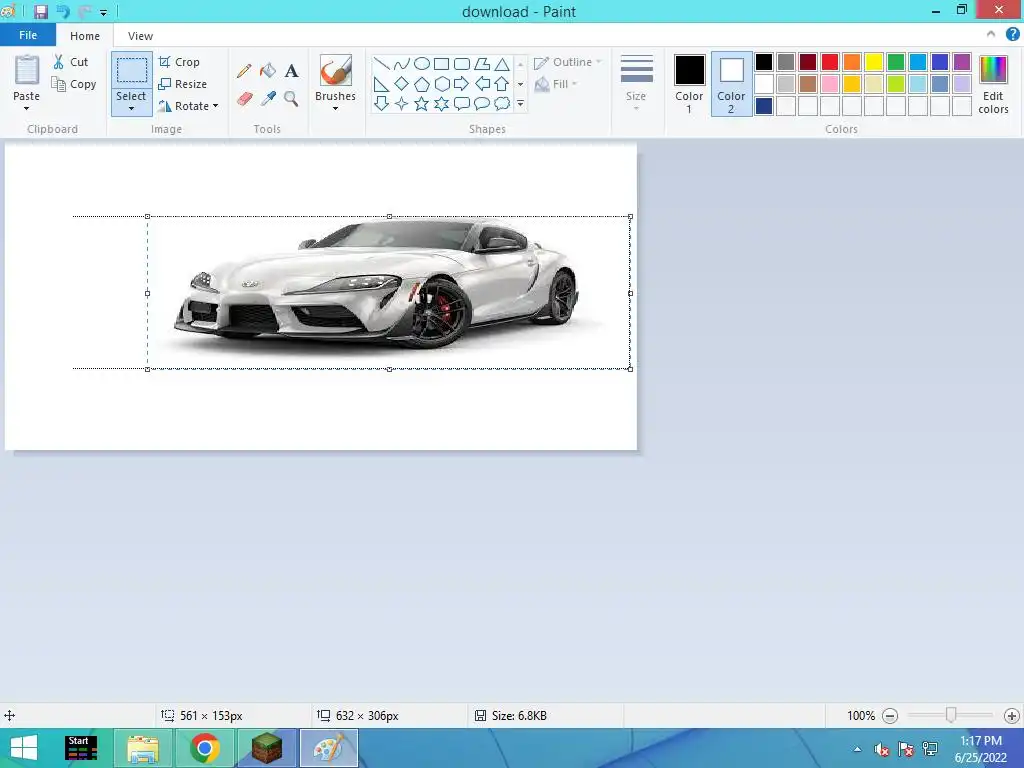Image resolution: width=1024 pixels, height=768 pixels.
Task: Choose the Polygon shape
Action: pos(482,64)
